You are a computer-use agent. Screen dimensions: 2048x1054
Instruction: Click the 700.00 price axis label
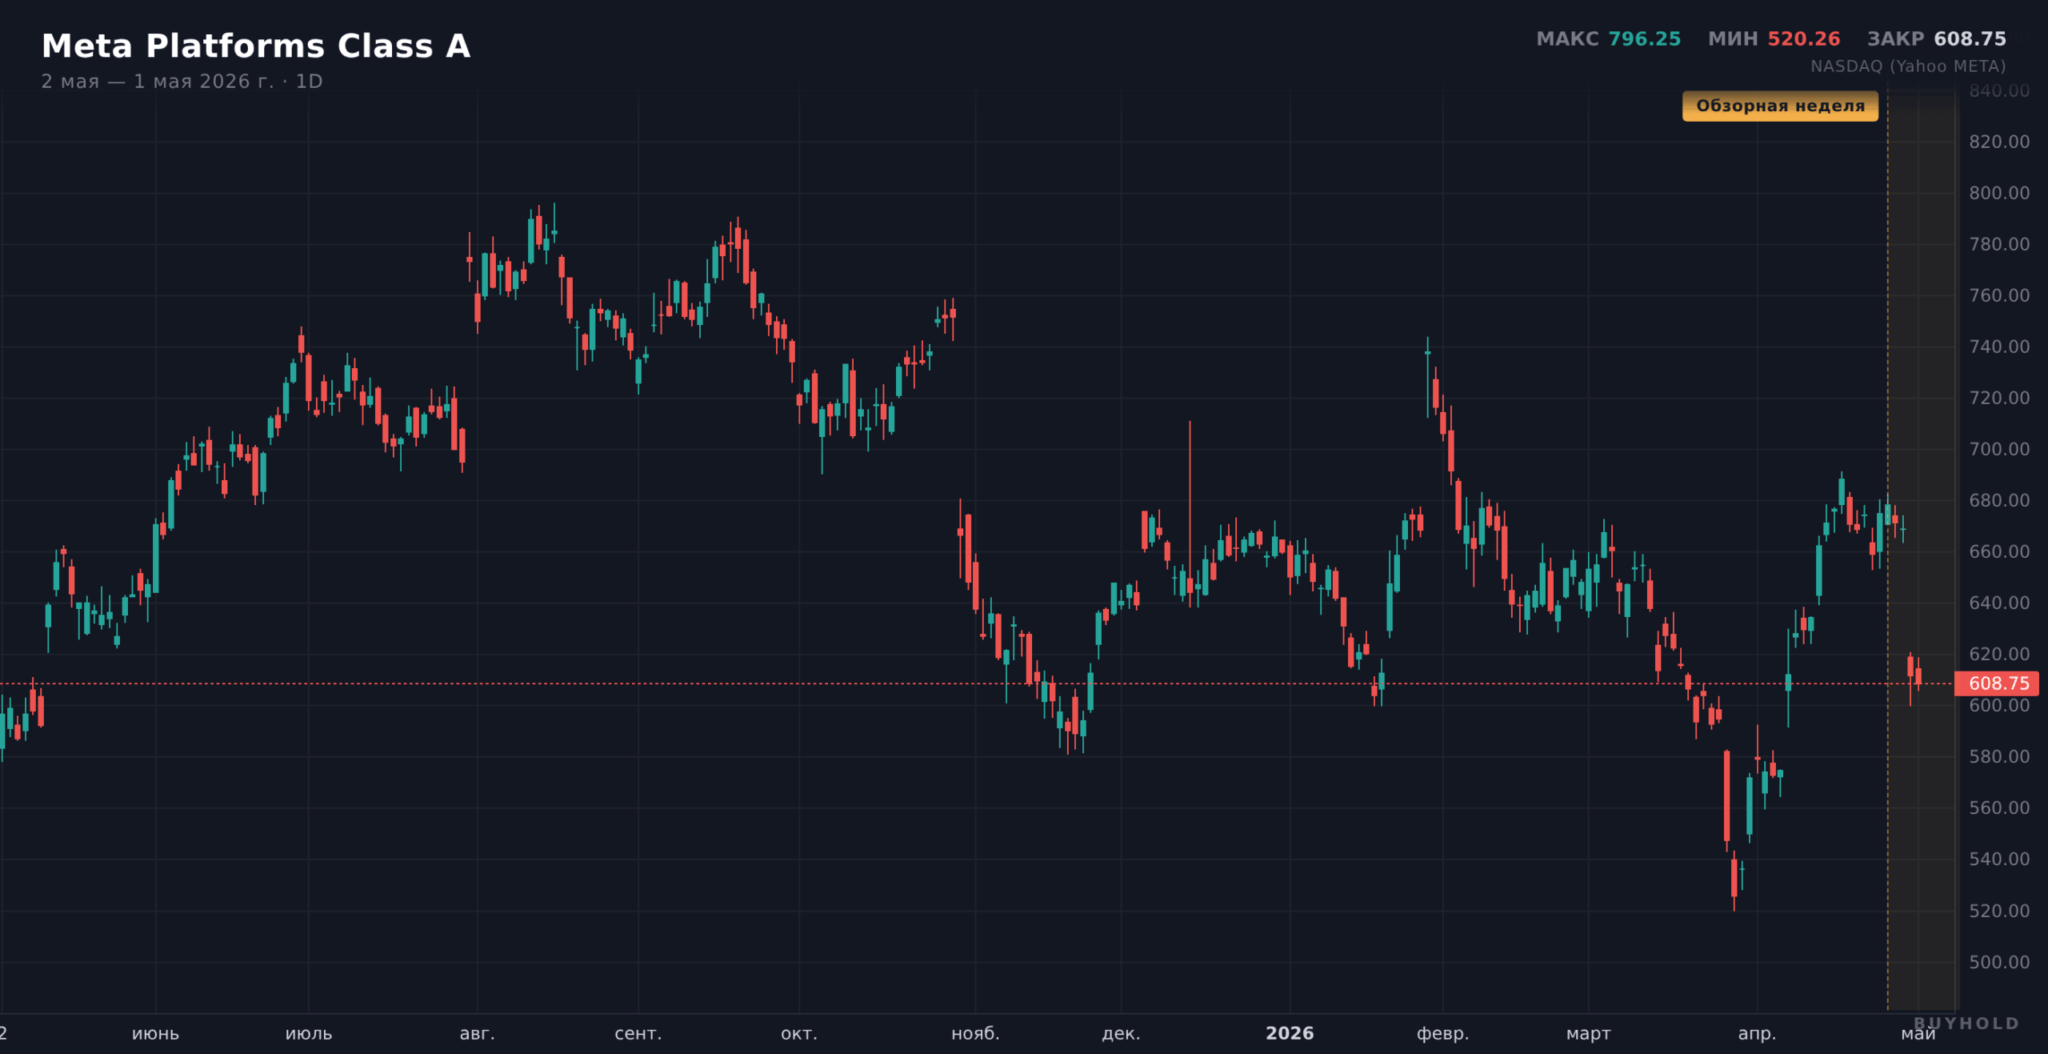(x=1999, y=449)
